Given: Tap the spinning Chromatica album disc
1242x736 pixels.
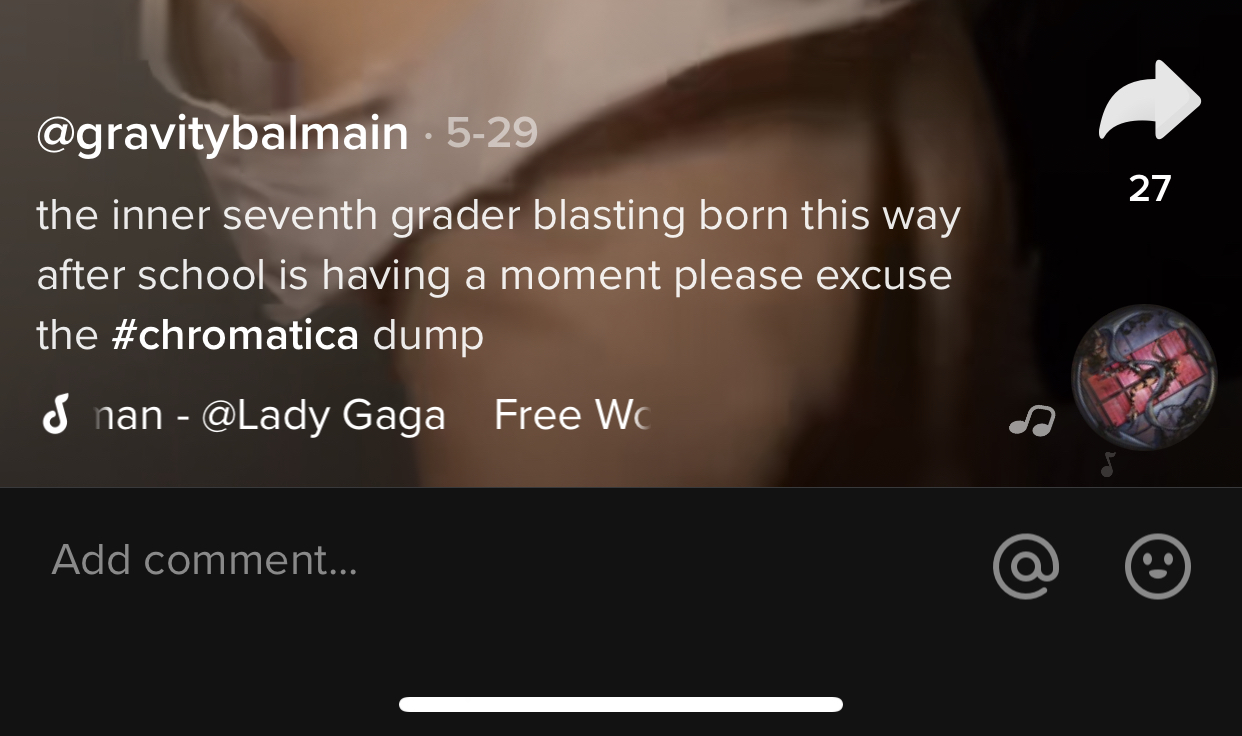Looking at the screenshot, I should [1144, 377].
